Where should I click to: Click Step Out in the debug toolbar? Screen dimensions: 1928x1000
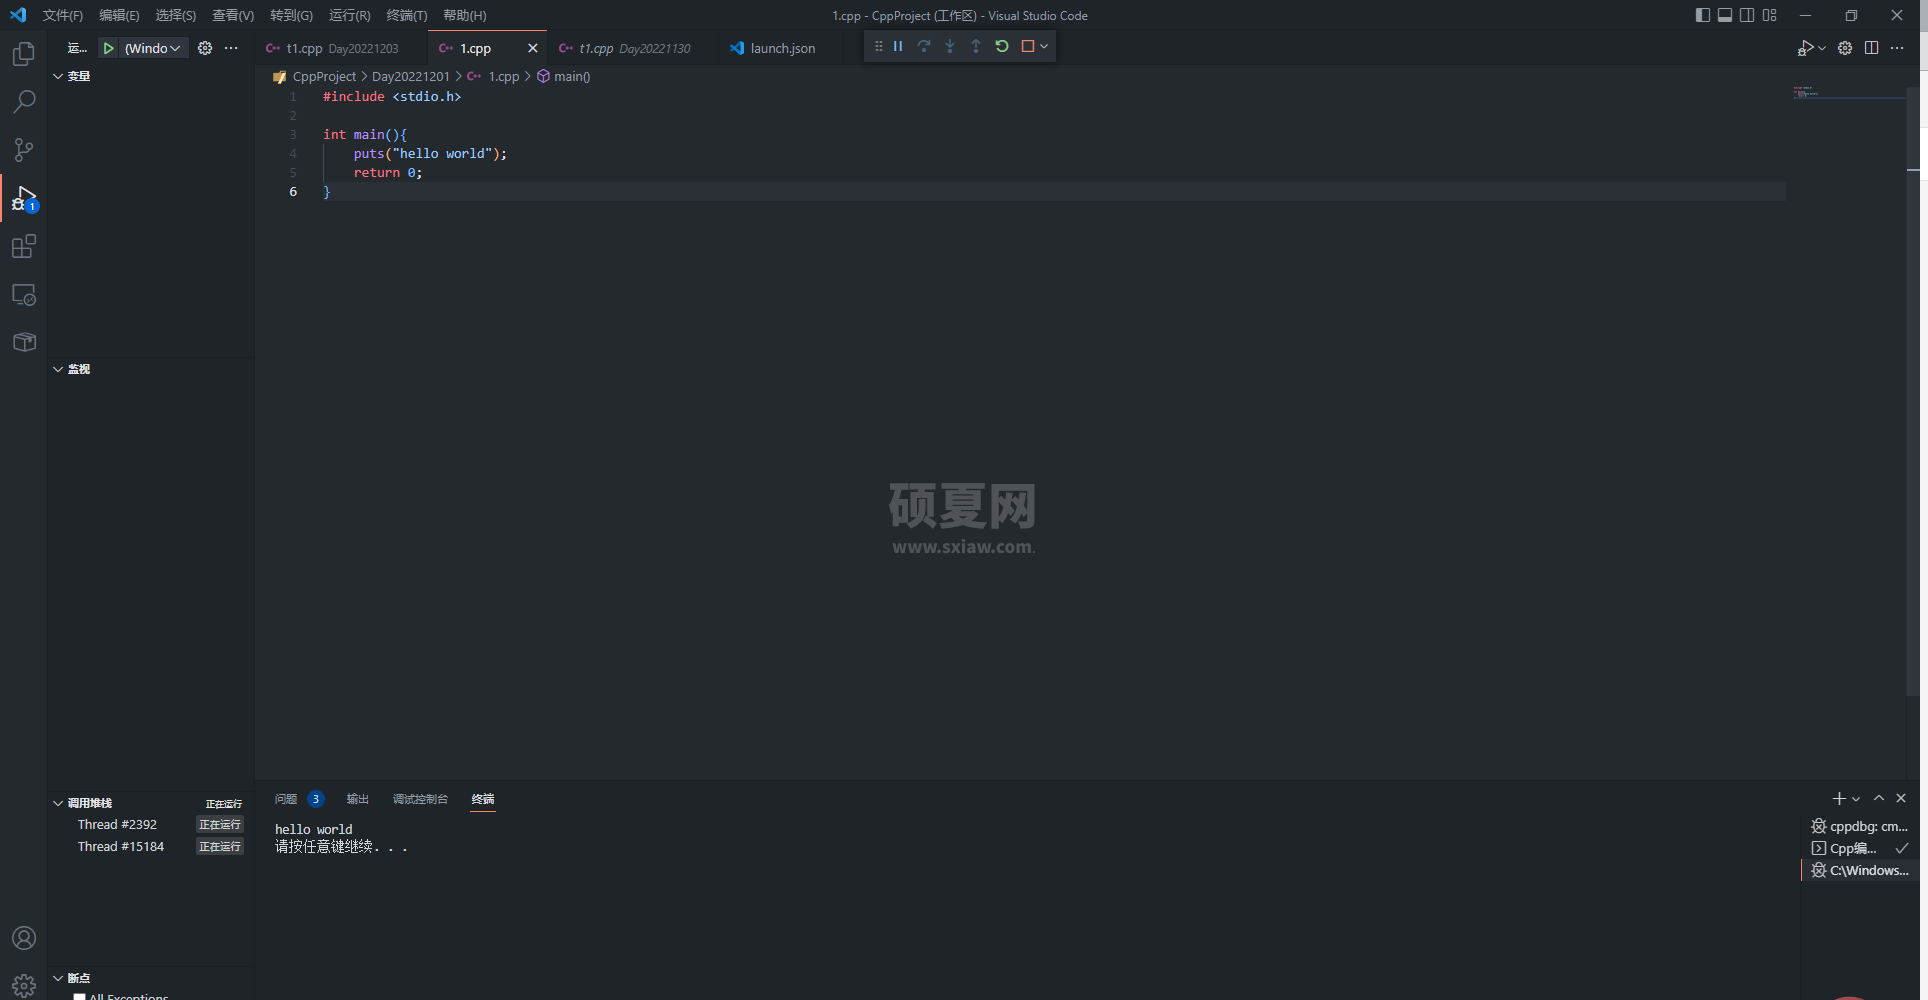(x=976, y=46)
